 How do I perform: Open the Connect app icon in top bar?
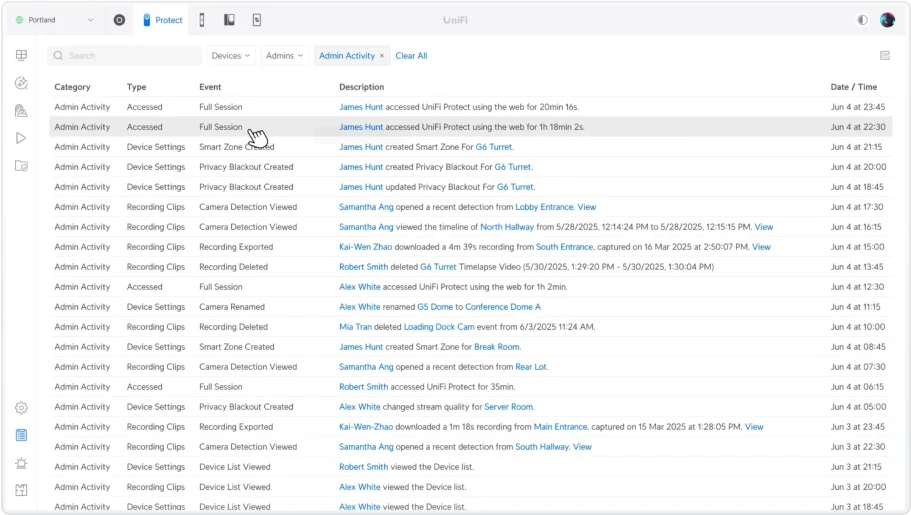(257, 20)
